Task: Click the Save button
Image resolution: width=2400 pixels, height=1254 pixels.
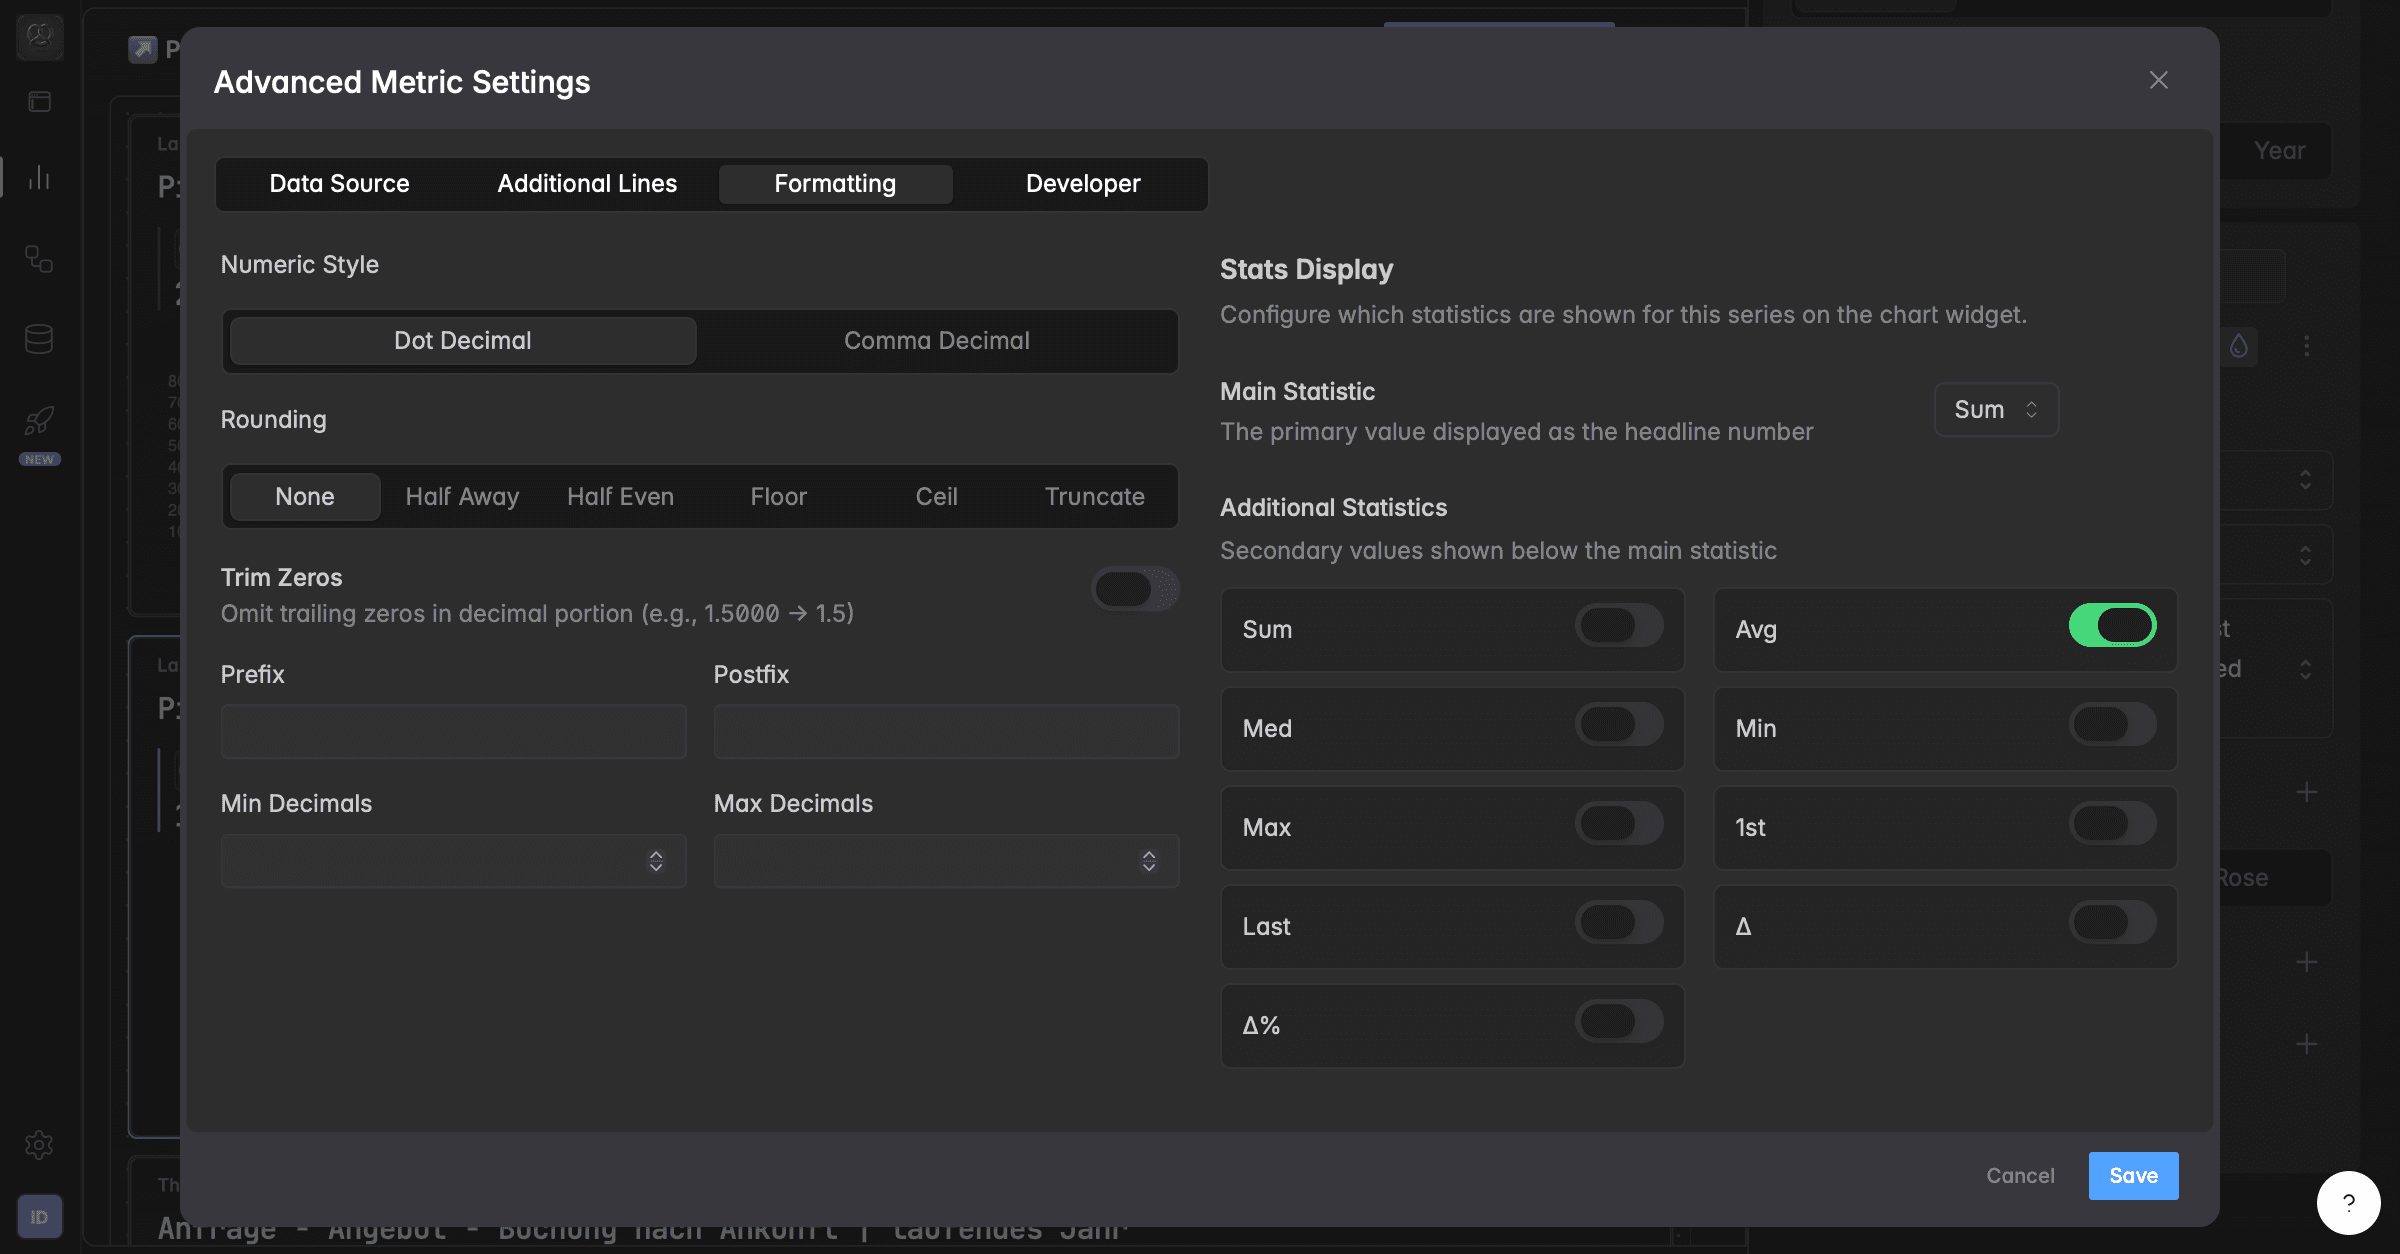Action: [x=2133, y=1176]
